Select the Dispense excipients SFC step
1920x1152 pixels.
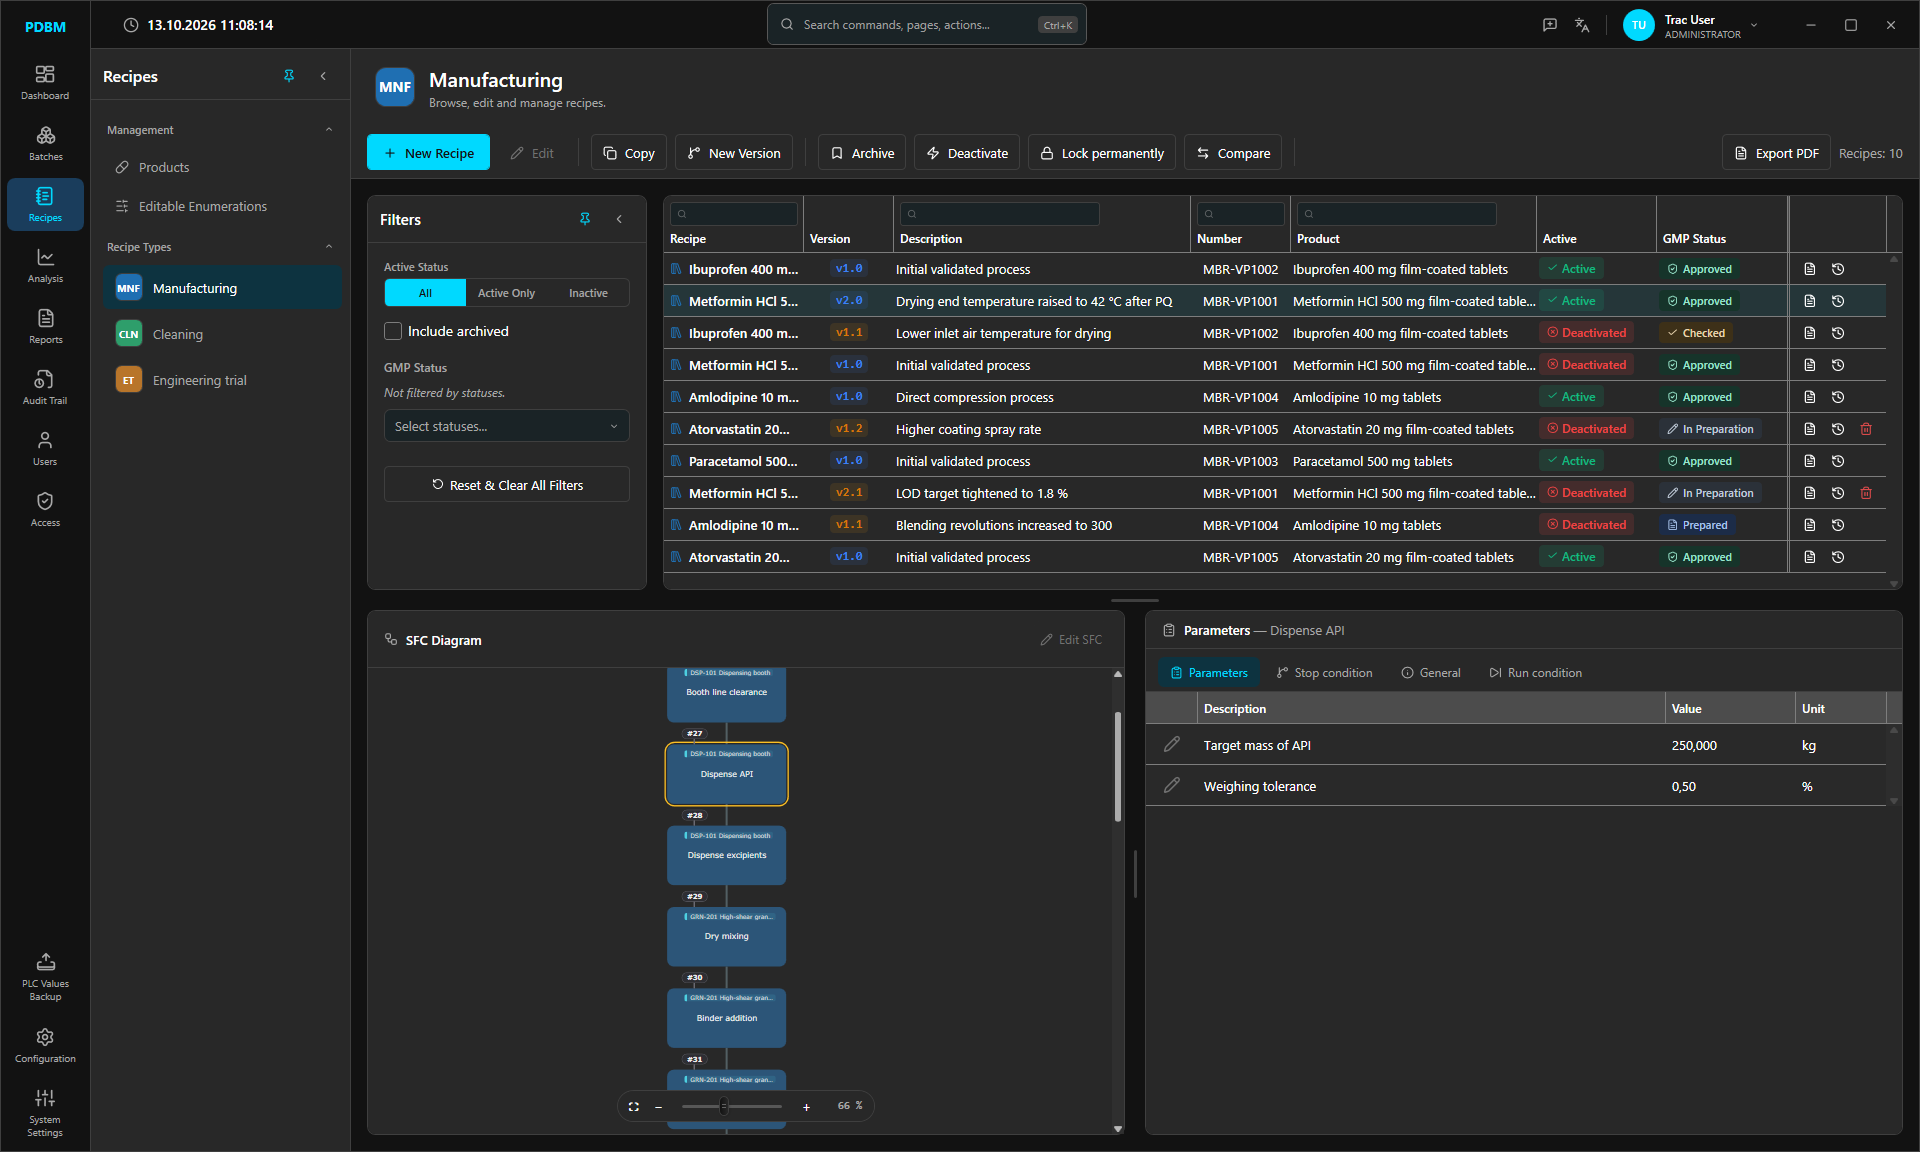(x=726, y=855)
